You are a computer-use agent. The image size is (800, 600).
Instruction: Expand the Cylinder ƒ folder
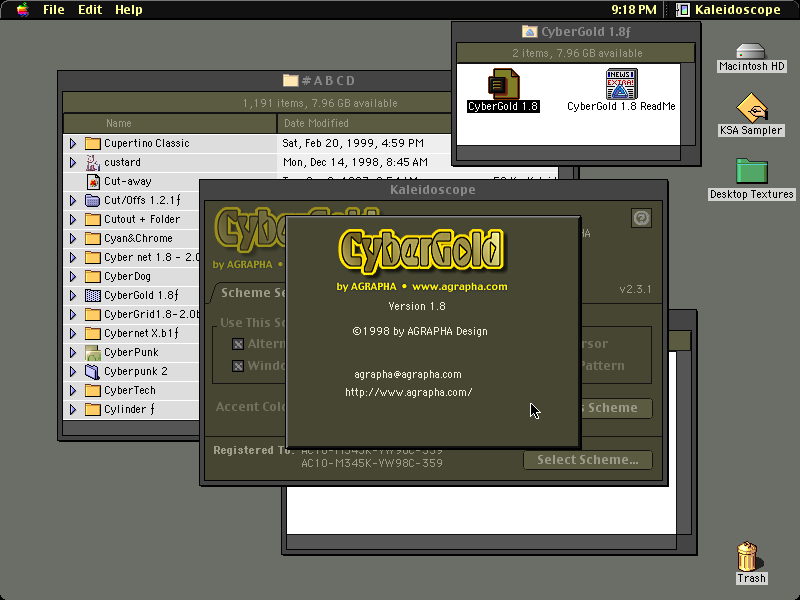coord(73,410)
